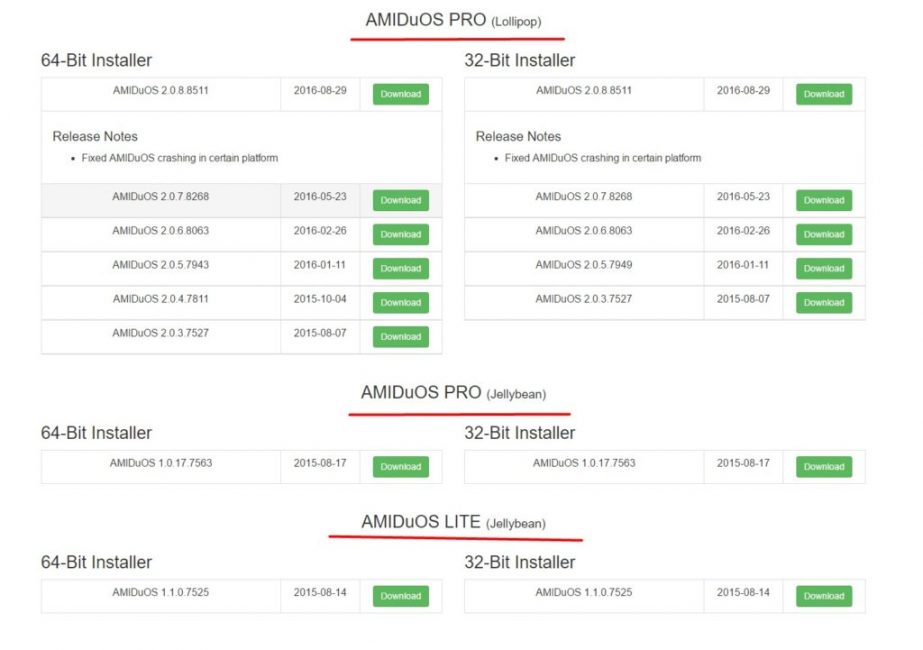The width and height of the screenshot is (923, 650).
Task: Select 32-bit row text AMIDuOS 2.0.7.8268
Action: pos(583,197)
